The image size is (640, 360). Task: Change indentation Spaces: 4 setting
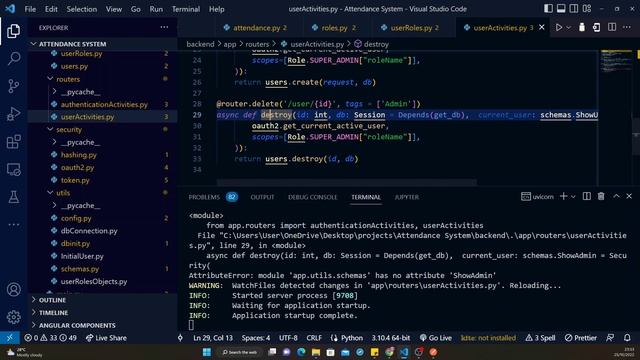(x=256, y=338)
